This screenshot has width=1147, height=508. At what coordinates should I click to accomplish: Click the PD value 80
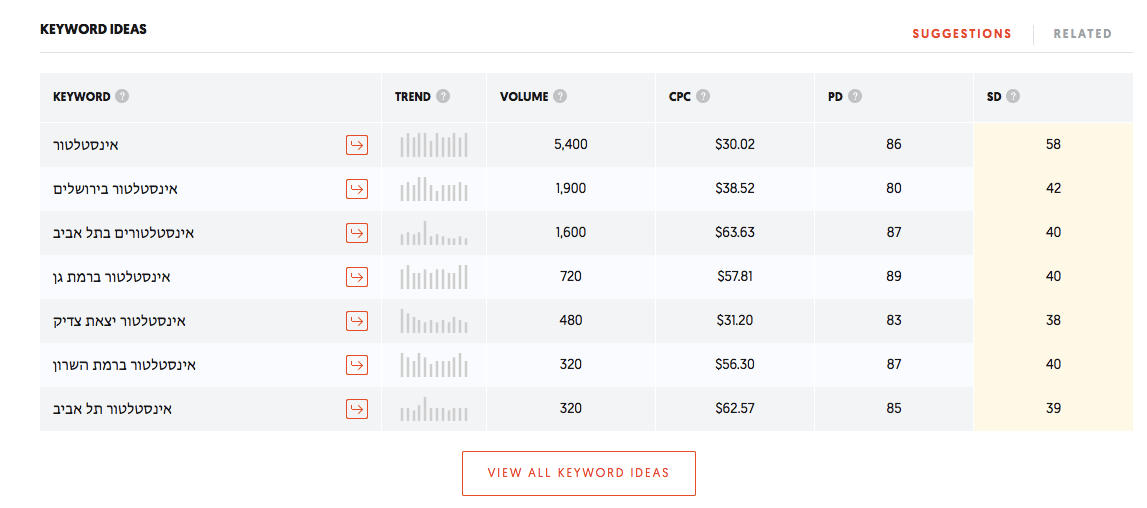coord(894,189)
